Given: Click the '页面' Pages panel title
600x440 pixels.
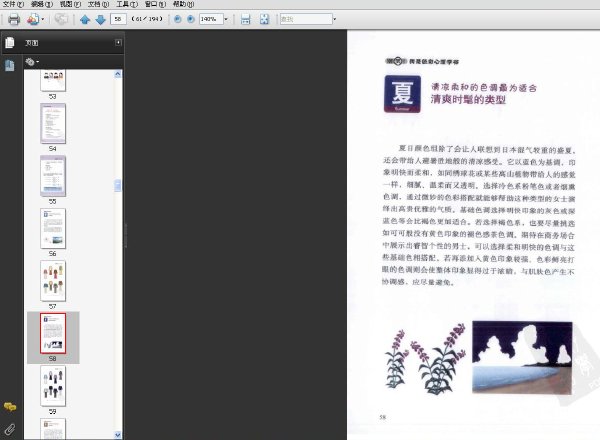Looking at the screenshot, I should 31,43.
